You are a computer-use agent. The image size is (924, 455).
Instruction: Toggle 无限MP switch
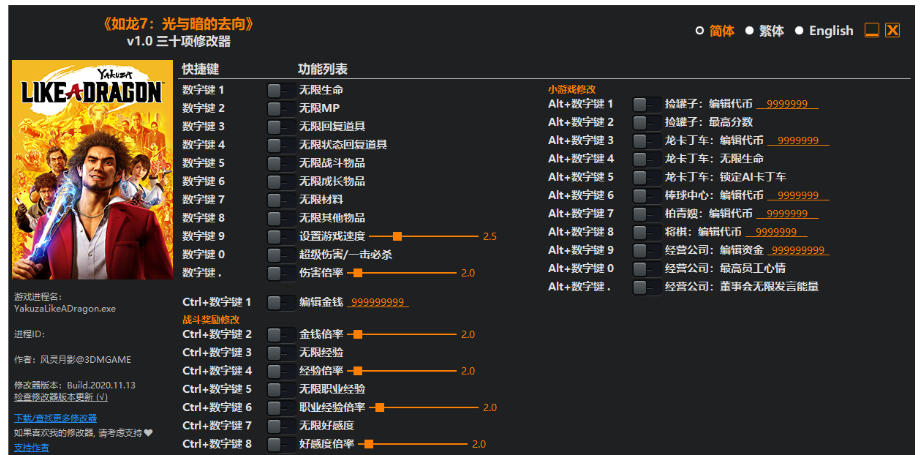280,108
